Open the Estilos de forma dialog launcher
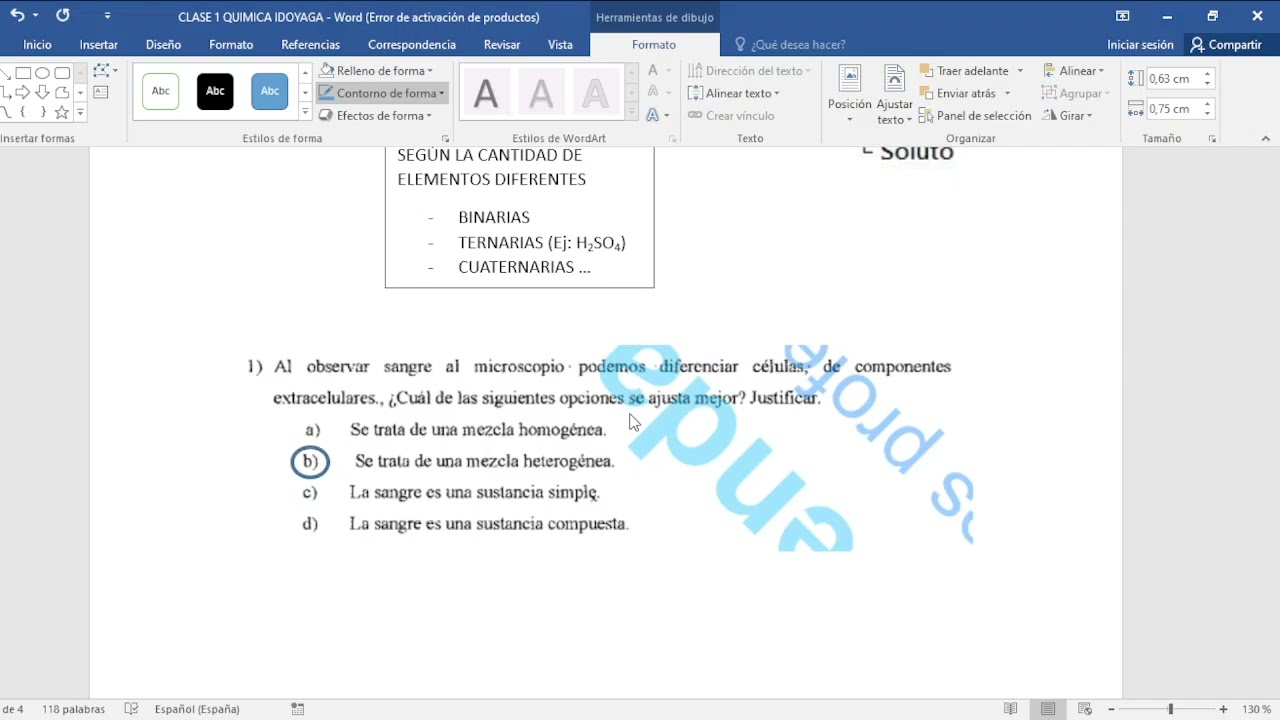The image size is (1280, 720). point(445,139)
